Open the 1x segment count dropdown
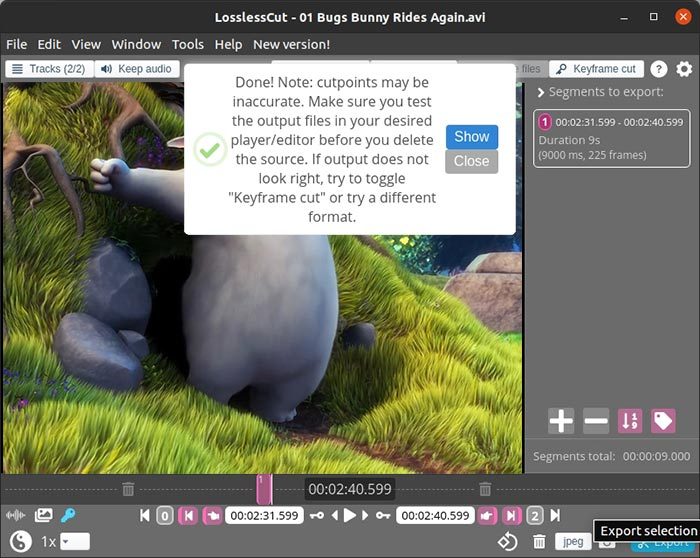This screenshot has height=558, width=700. (x=74, y=541)
